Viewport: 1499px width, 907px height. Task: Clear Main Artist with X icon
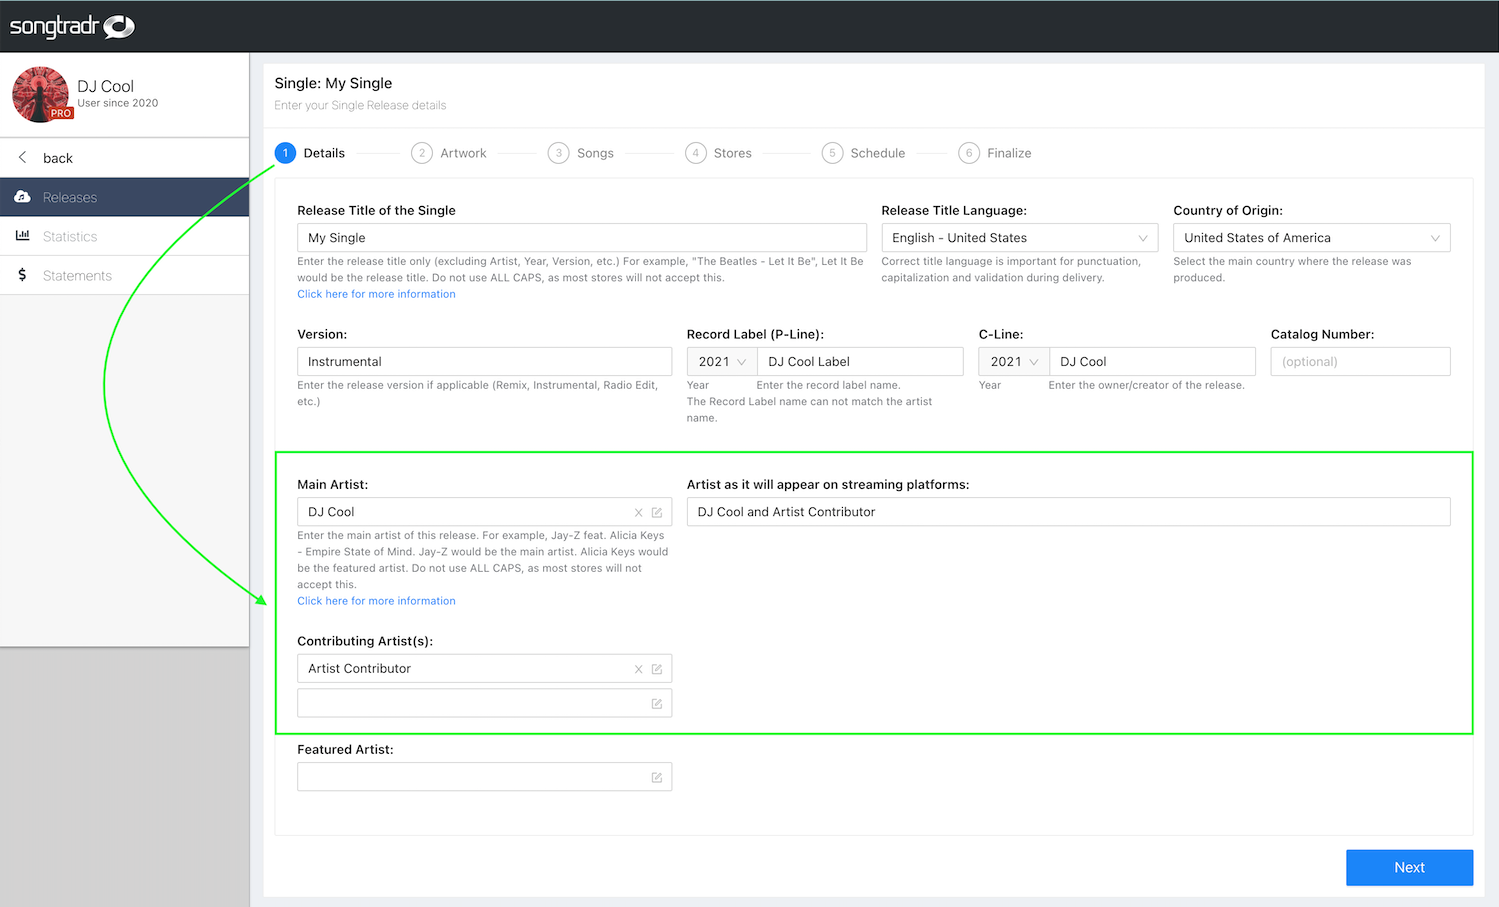click(638, 512)
